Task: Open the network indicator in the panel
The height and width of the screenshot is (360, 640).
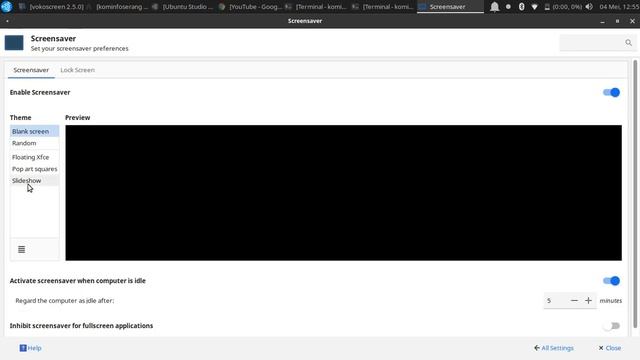Action: pyautogui.click(x=534, y=7)
